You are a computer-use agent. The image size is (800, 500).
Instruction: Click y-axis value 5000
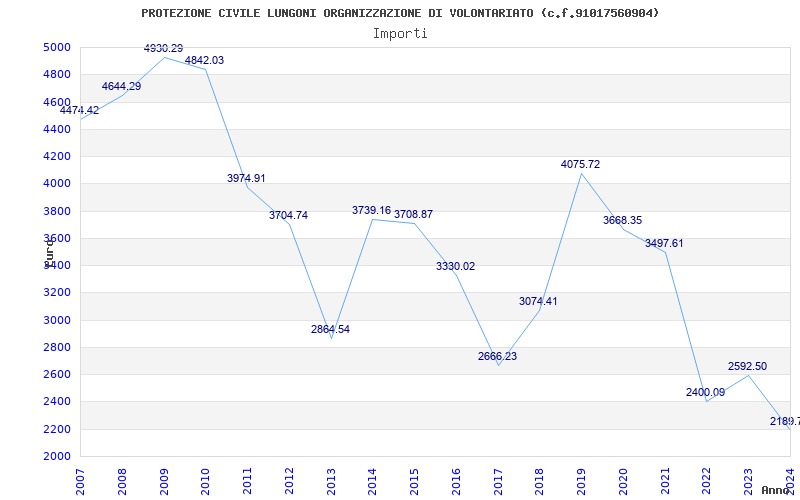pos(56,47)
